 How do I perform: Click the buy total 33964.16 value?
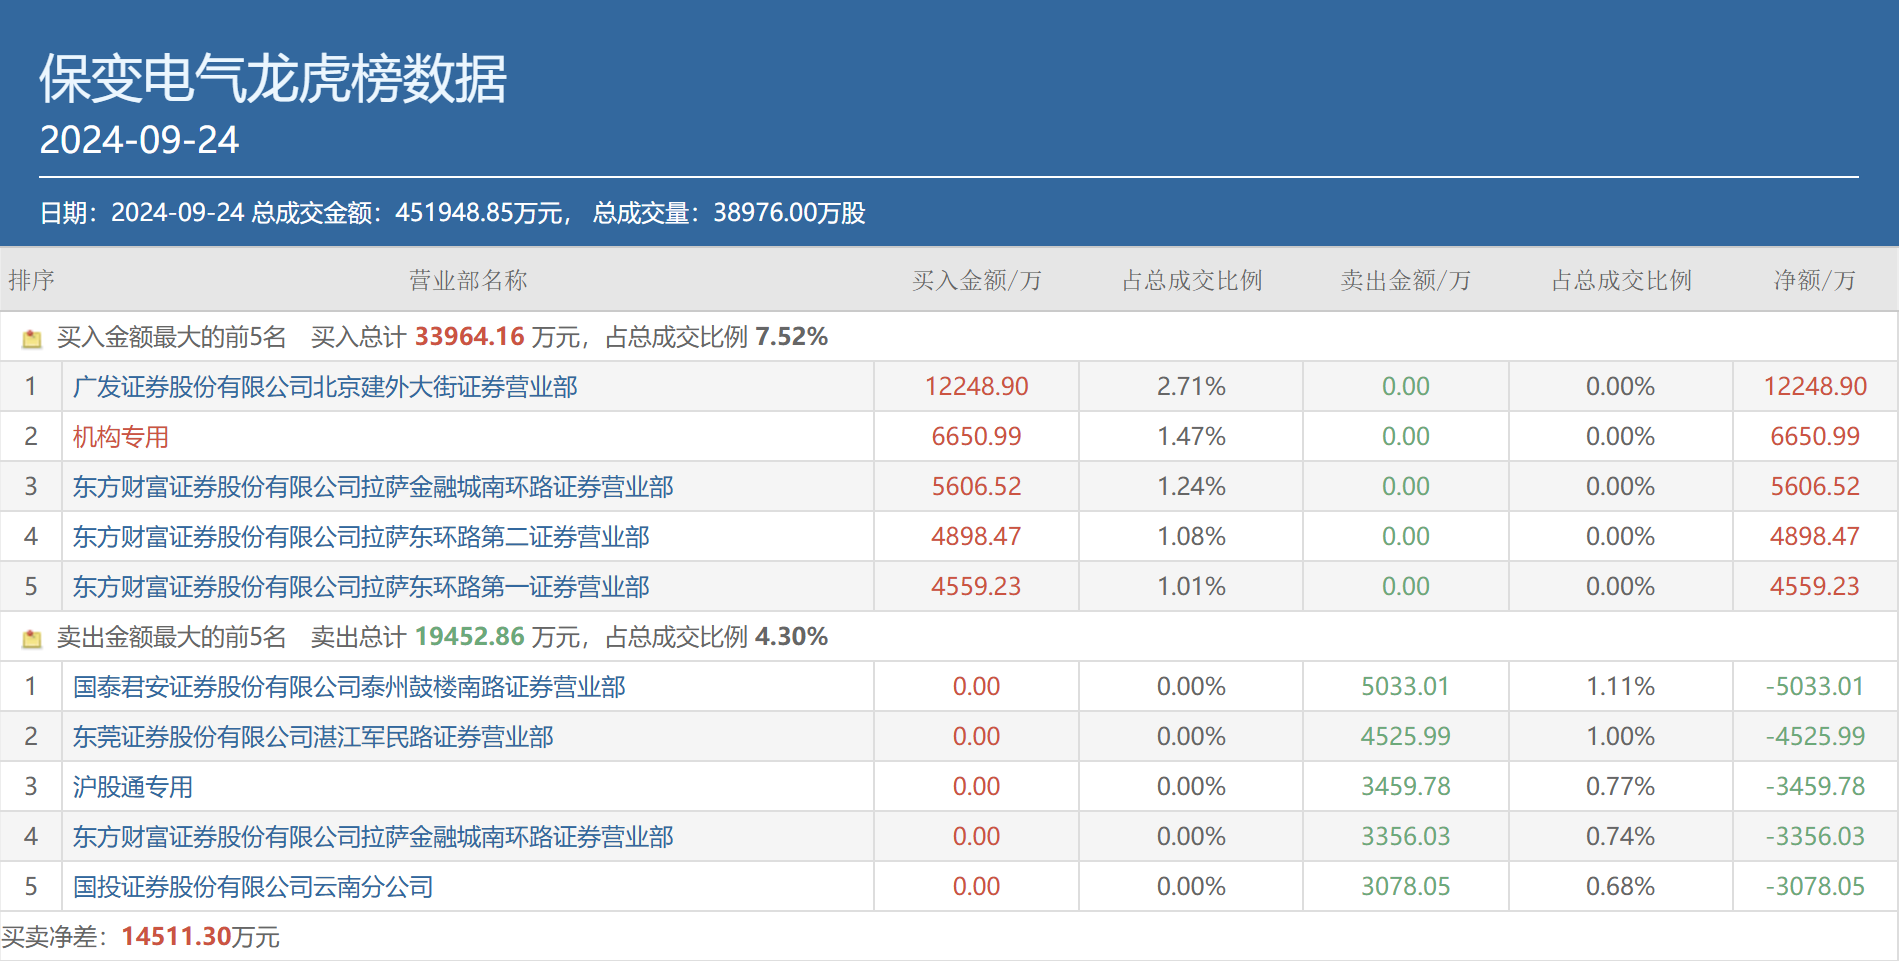[470, 337]
